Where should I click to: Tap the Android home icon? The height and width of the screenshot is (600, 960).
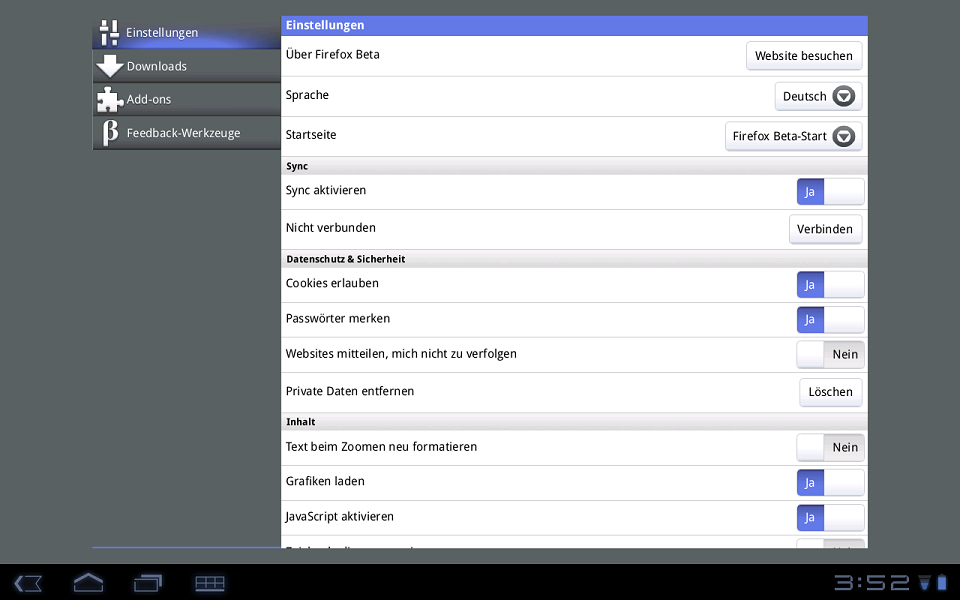point(88,582)
